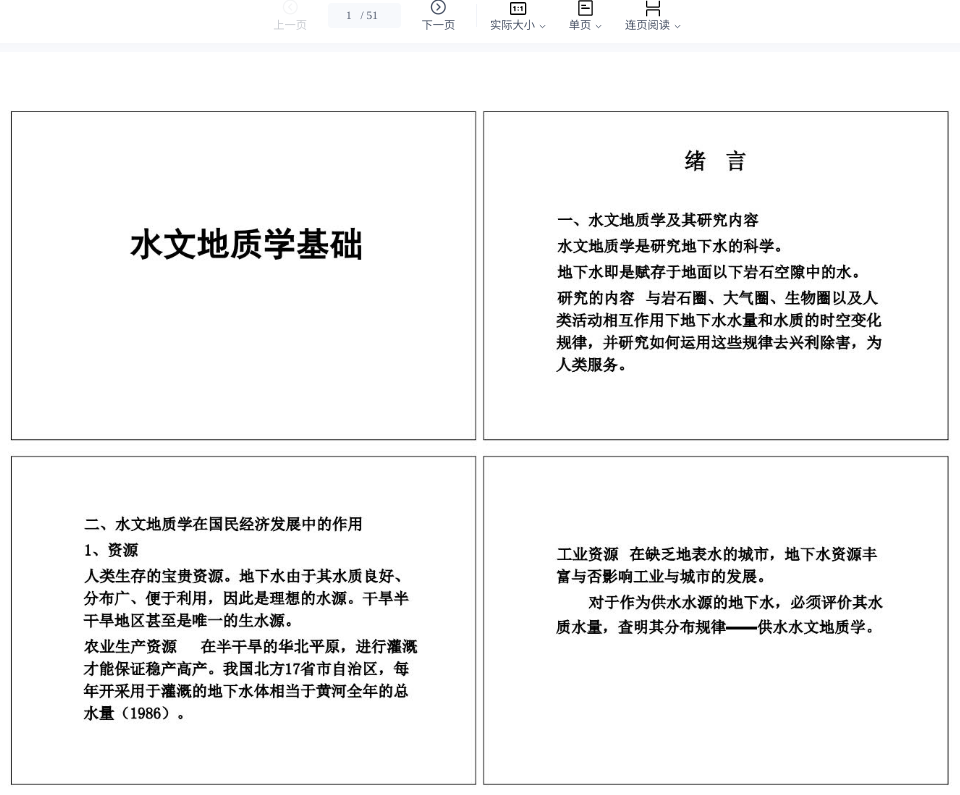Select the 单页 view mode label
Viewport: 960px width, 795px height.
tap(580, 25)
